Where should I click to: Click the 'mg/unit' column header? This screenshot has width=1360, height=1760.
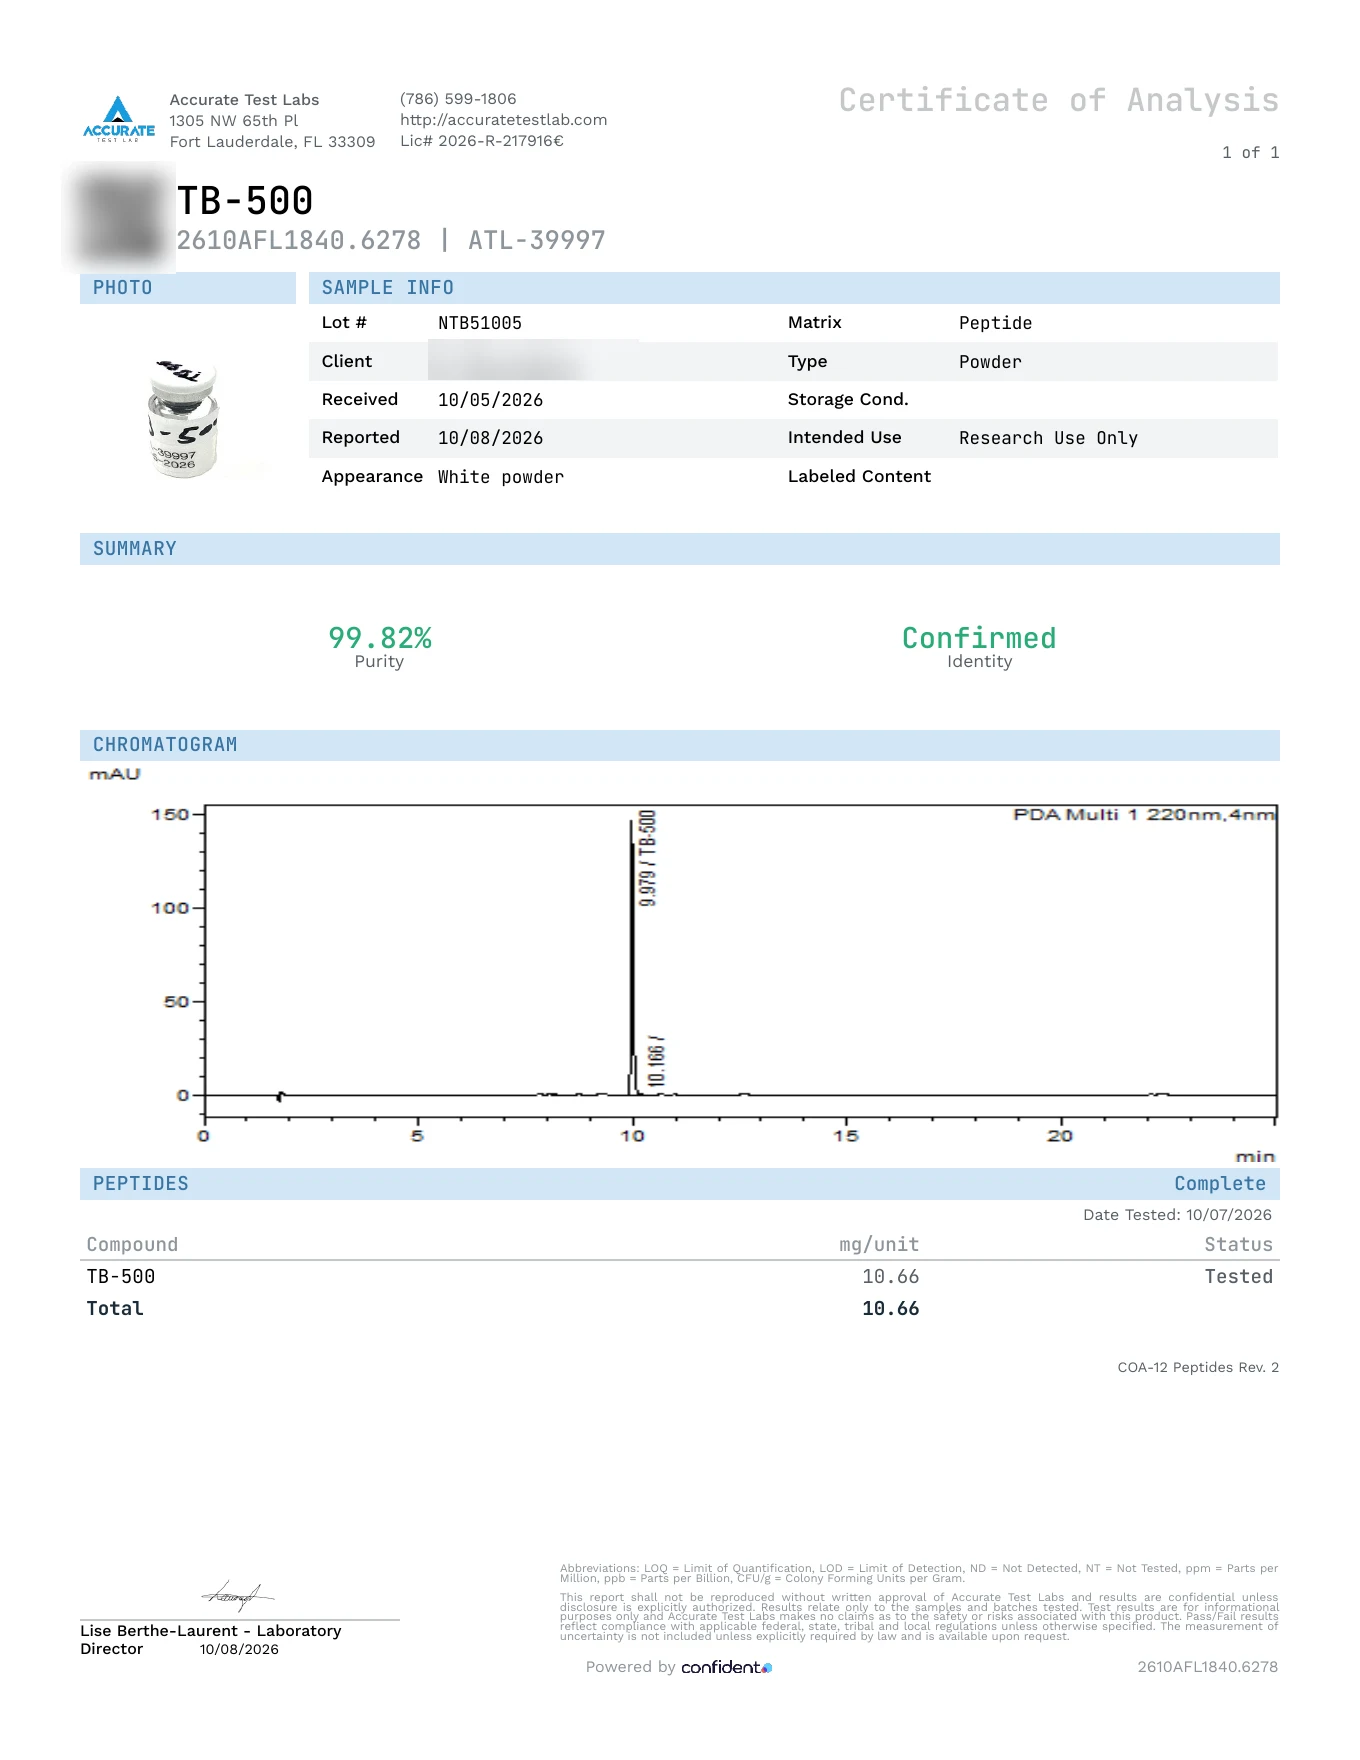pyautogui.click(x=879, y=1245)
